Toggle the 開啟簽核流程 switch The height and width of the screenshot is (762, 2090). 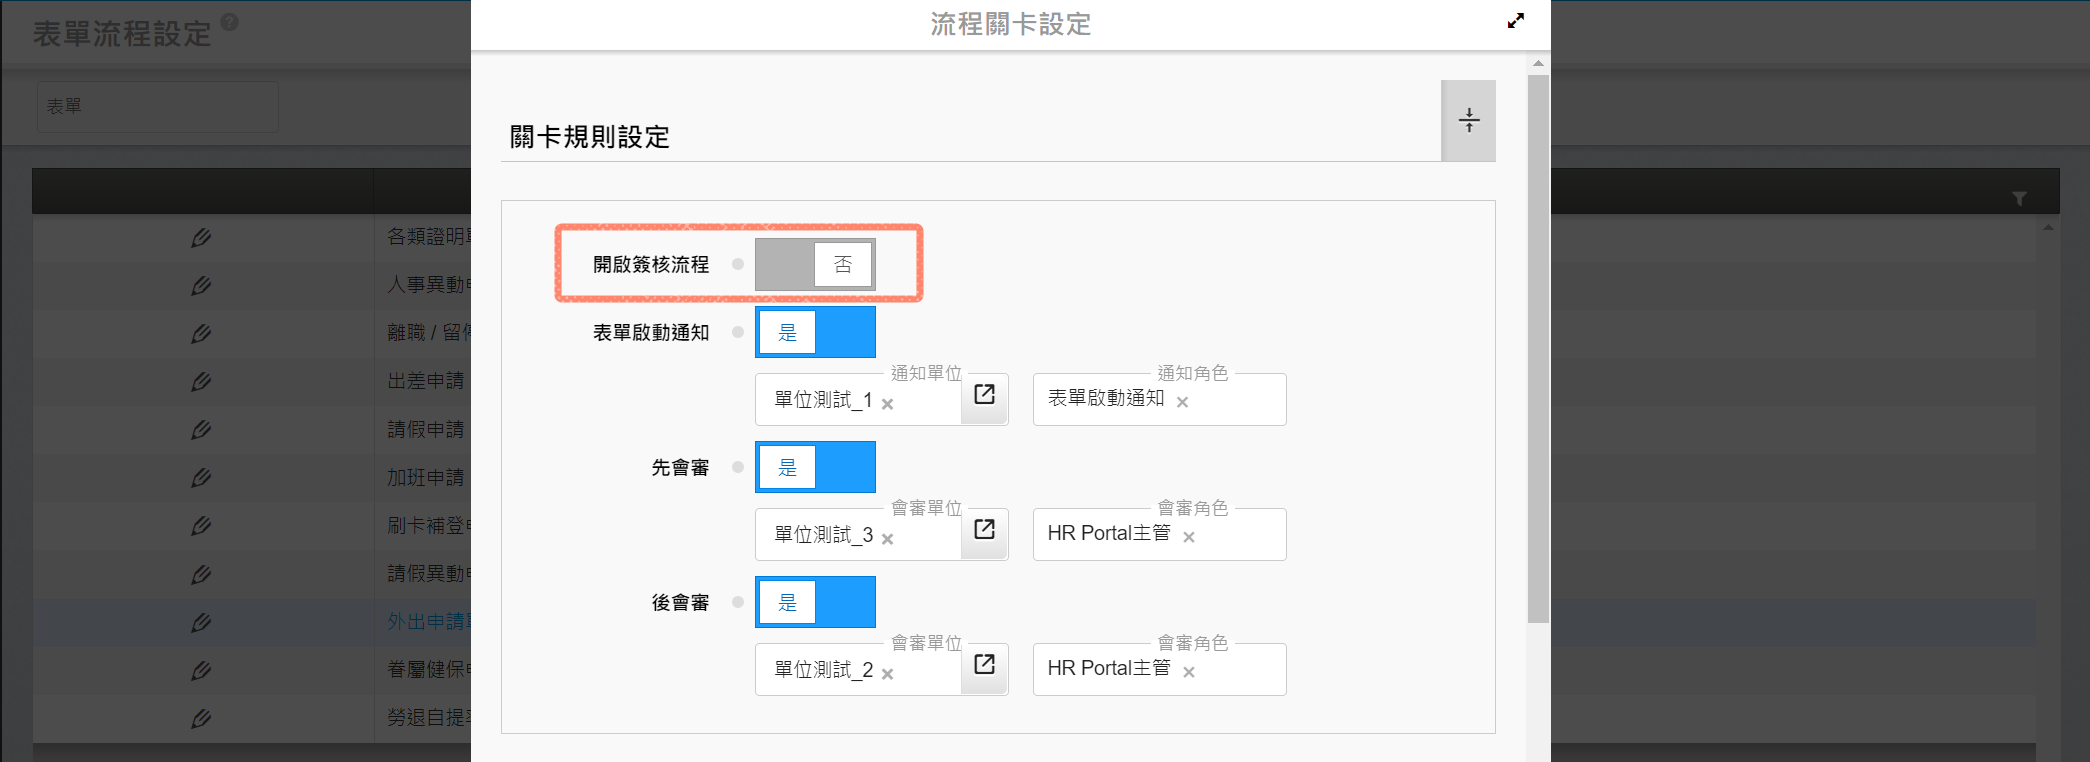pyautogui.click(x=815, y=265)
